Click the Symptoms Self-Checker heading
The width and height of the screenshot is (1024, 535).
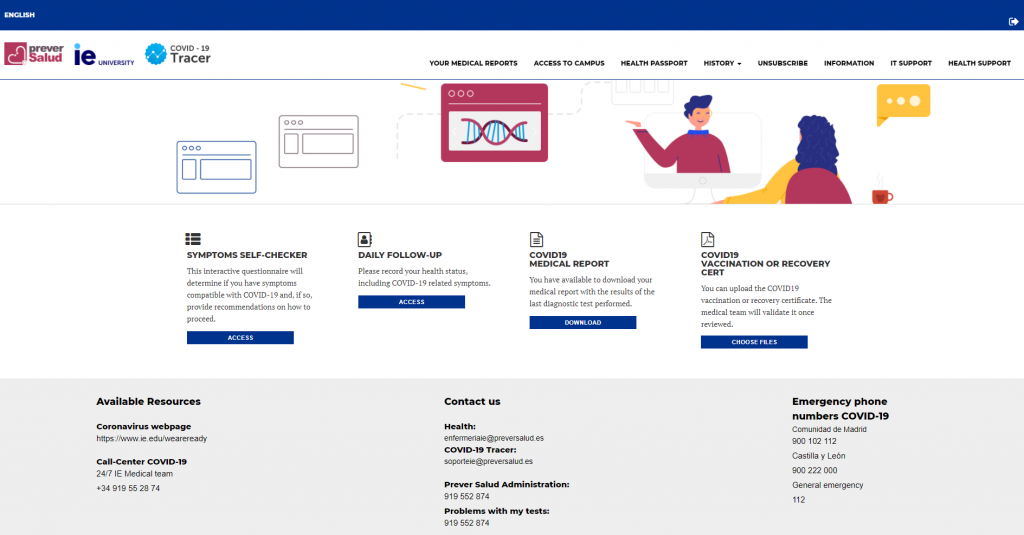tap(247, 255)
